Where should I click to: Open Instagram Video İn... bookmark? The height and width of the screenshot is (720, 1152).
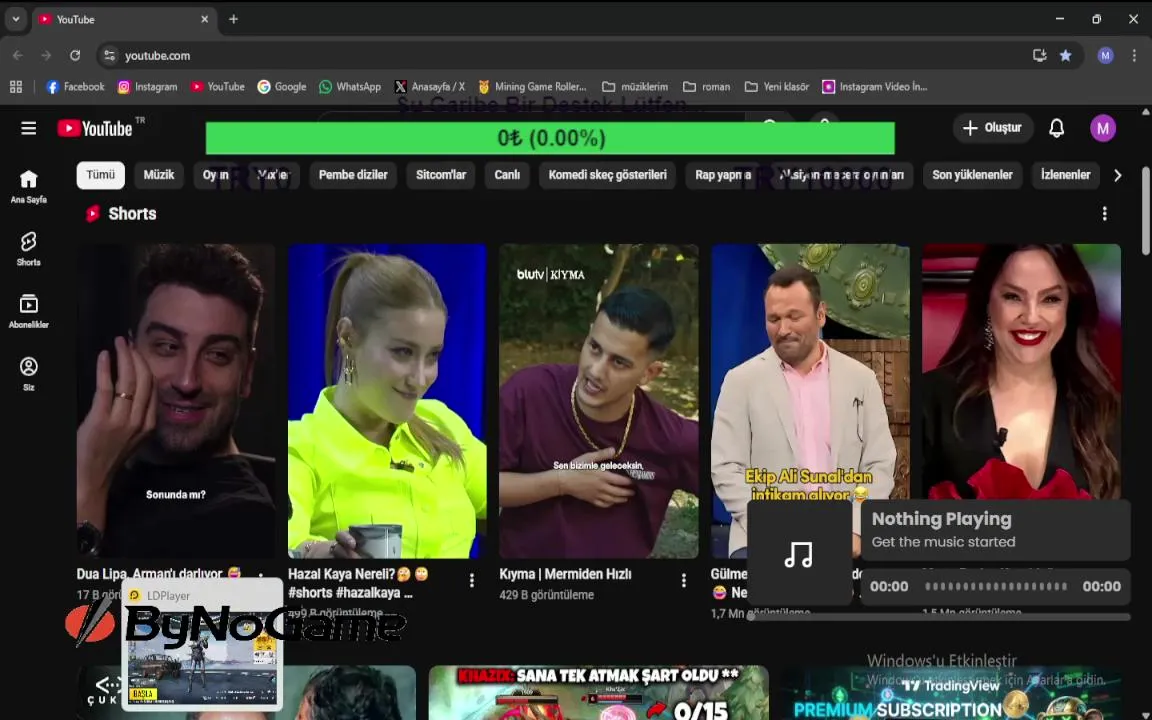coord(874,87)
